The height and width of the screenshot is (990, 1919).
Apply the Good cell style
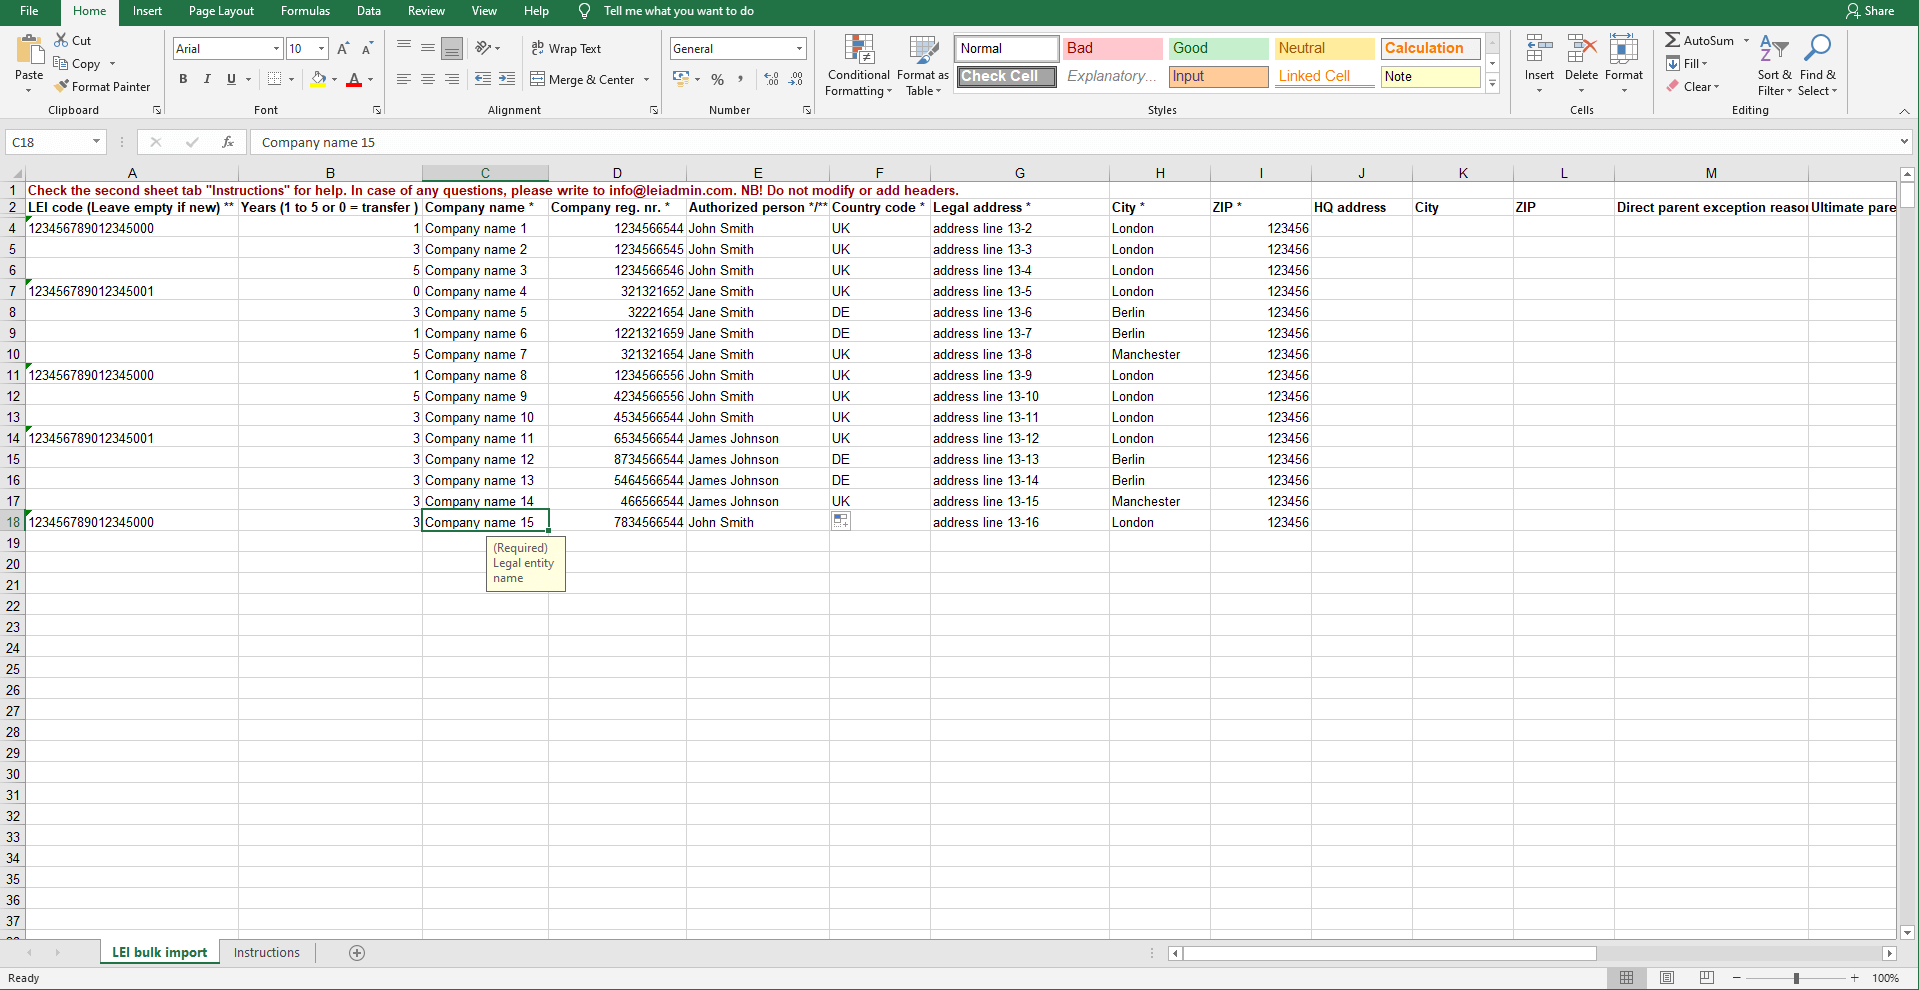pyautogui.click(x=1218, y=48)
